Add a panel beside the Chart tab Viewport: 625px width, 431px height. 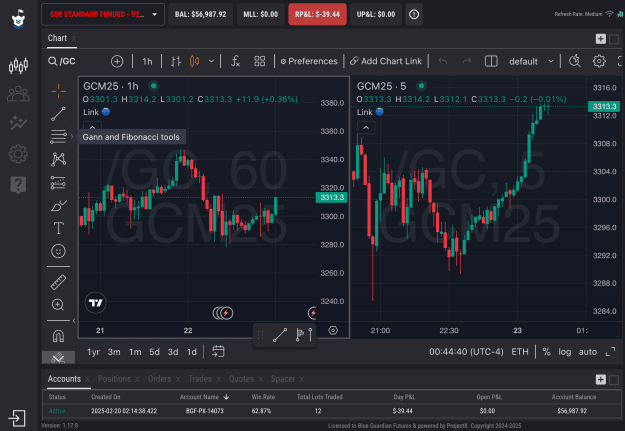[601, 39]
